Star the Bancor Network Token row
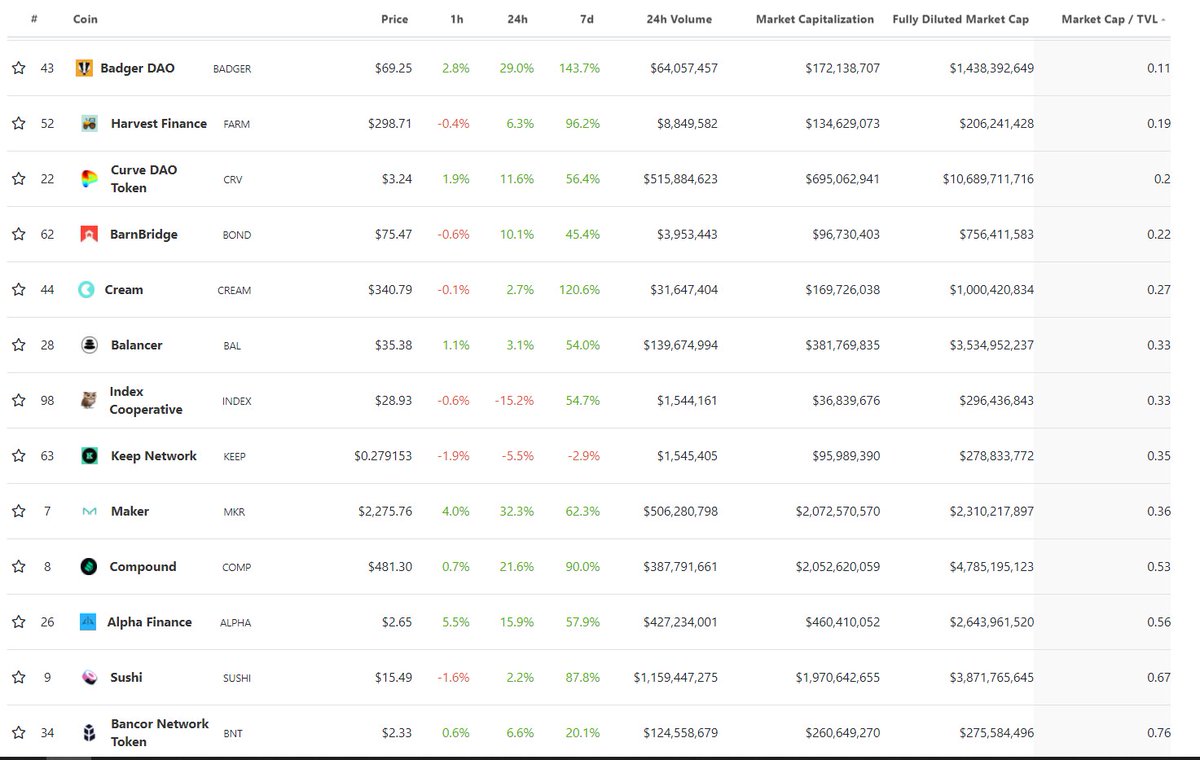 pos(18,733)
